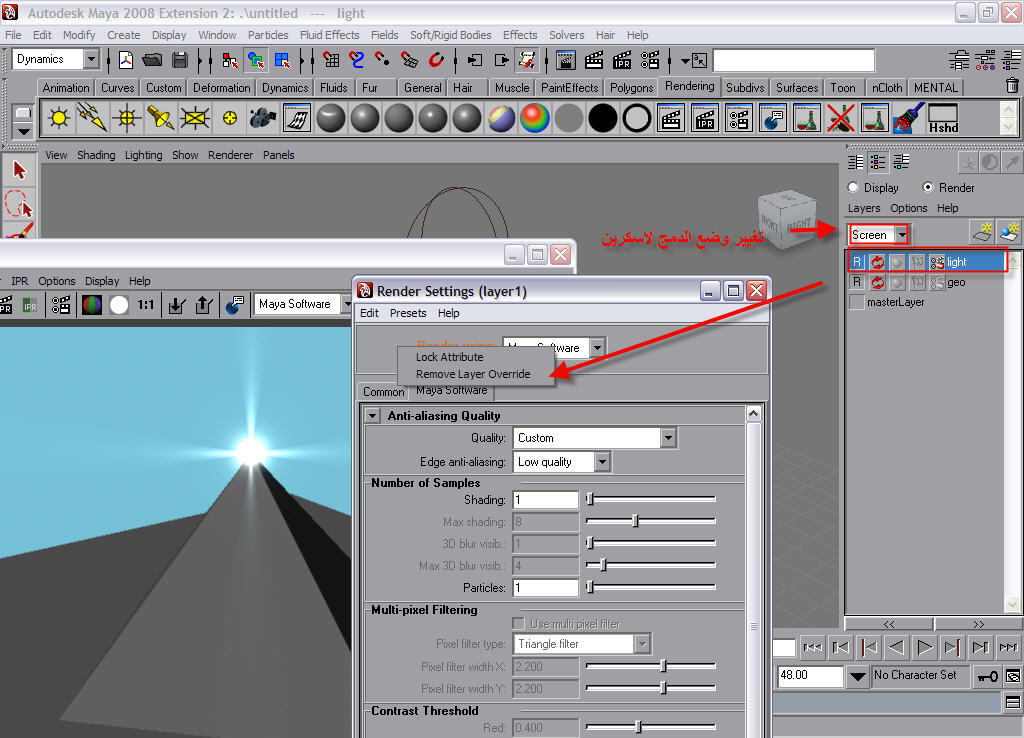Collapse the Anti-aliasing Quality section
This screenshot has height=738, width=1024.
coord(372,415)
